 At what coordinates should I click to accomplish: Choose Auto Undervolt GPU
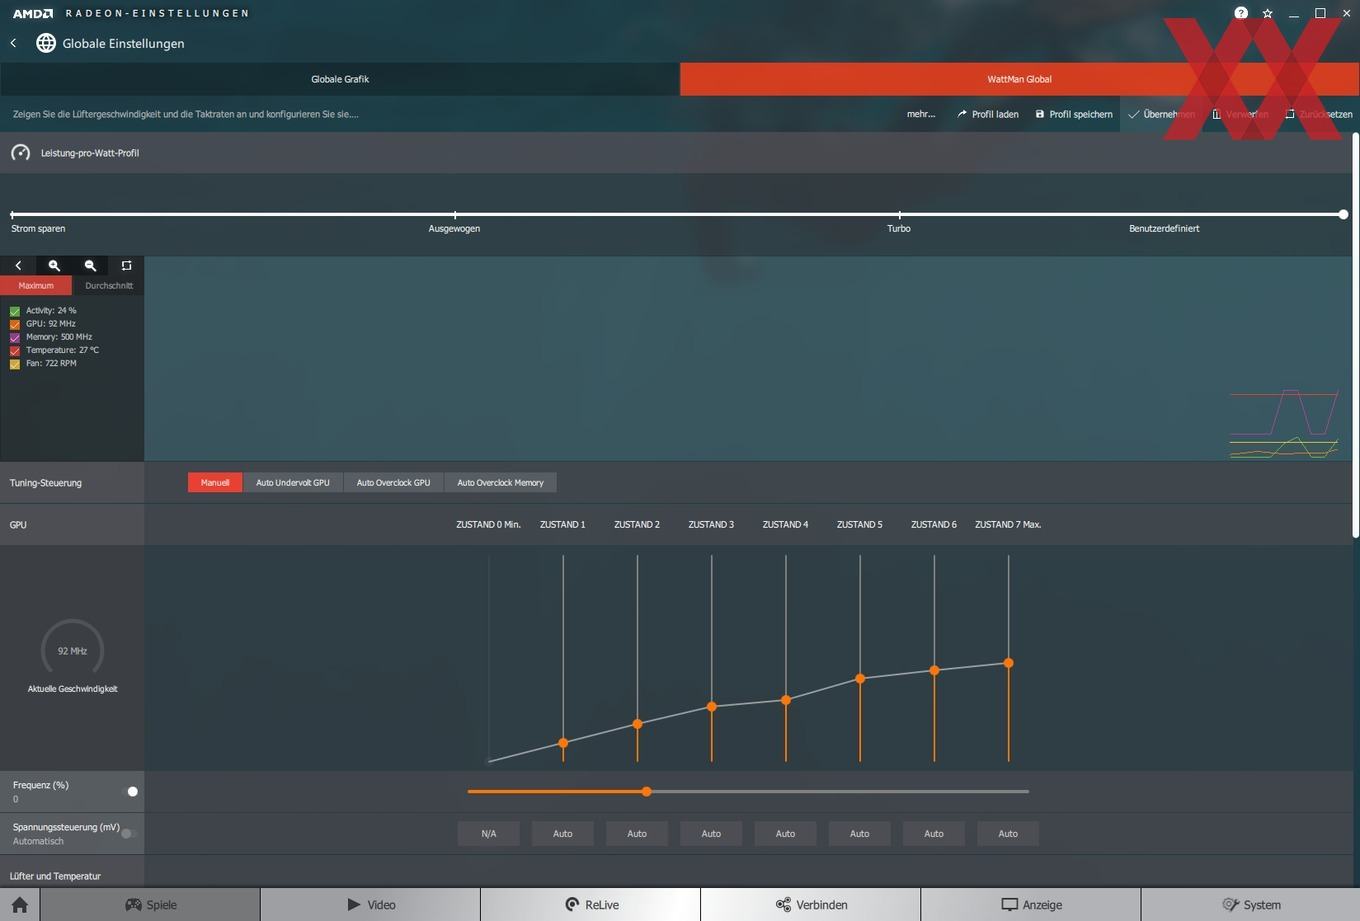click(293, 483)
